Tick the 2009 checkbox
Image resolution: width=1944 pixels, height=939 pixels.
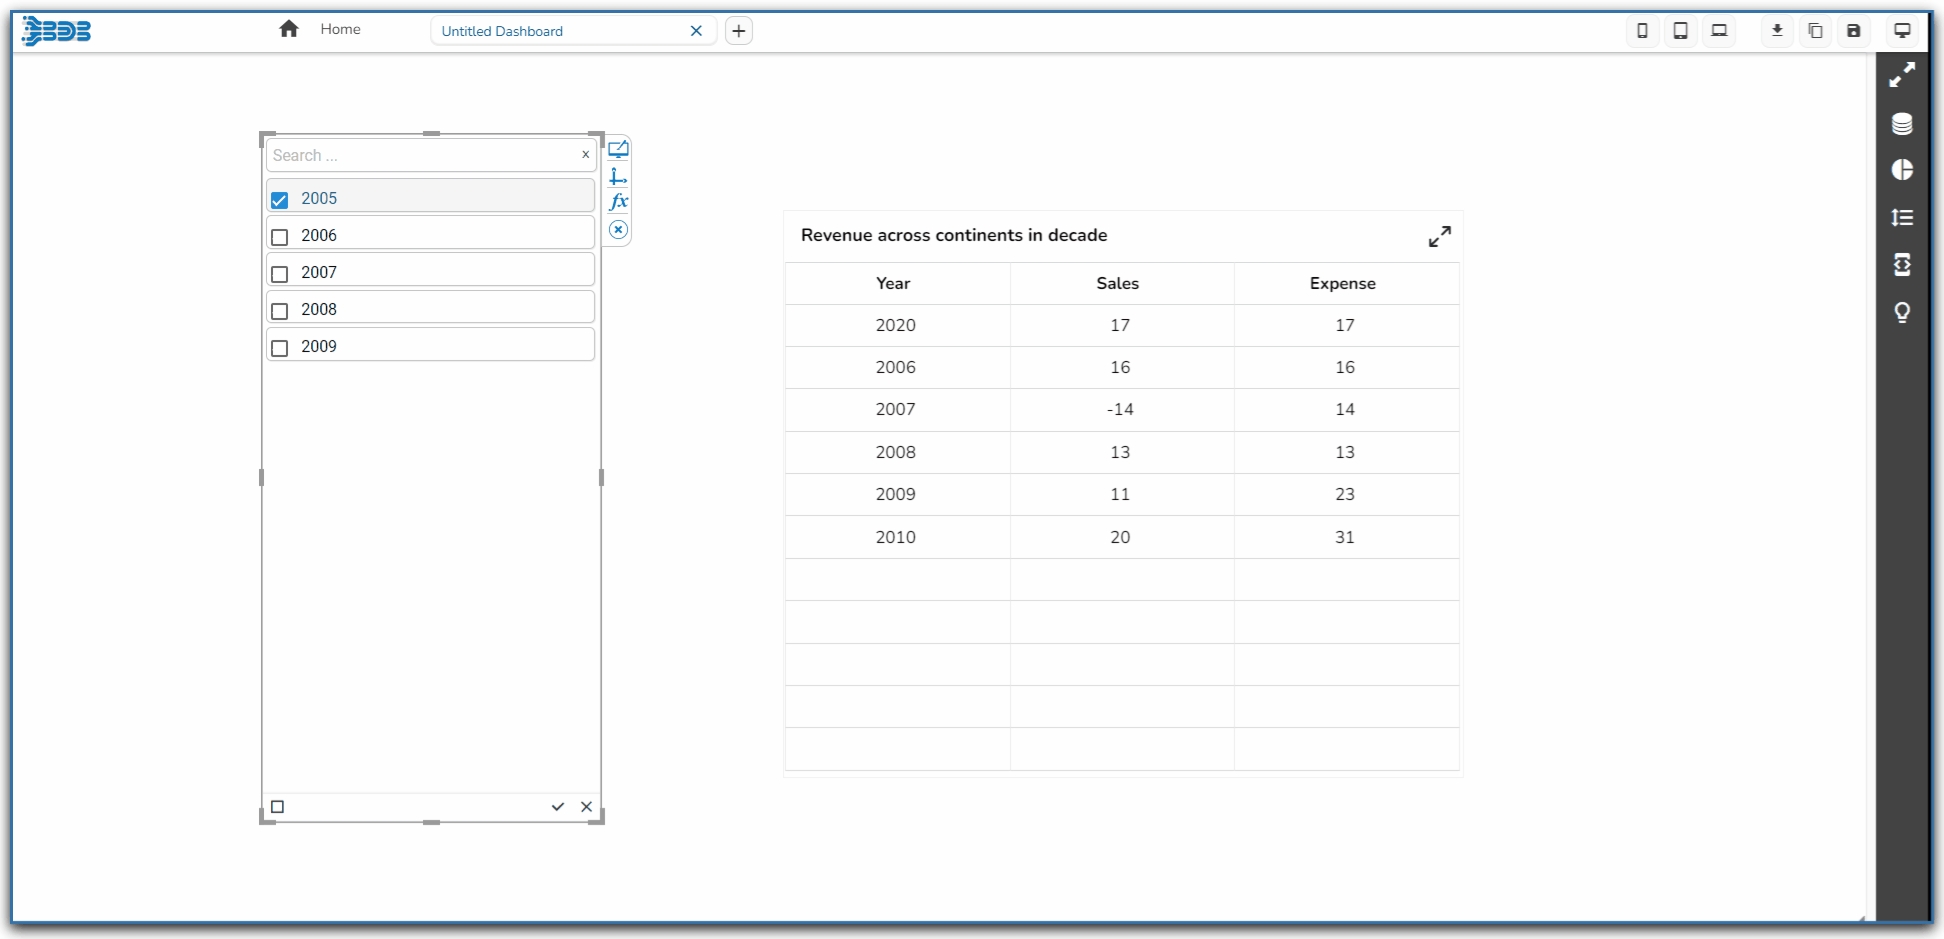click(280, 348)
